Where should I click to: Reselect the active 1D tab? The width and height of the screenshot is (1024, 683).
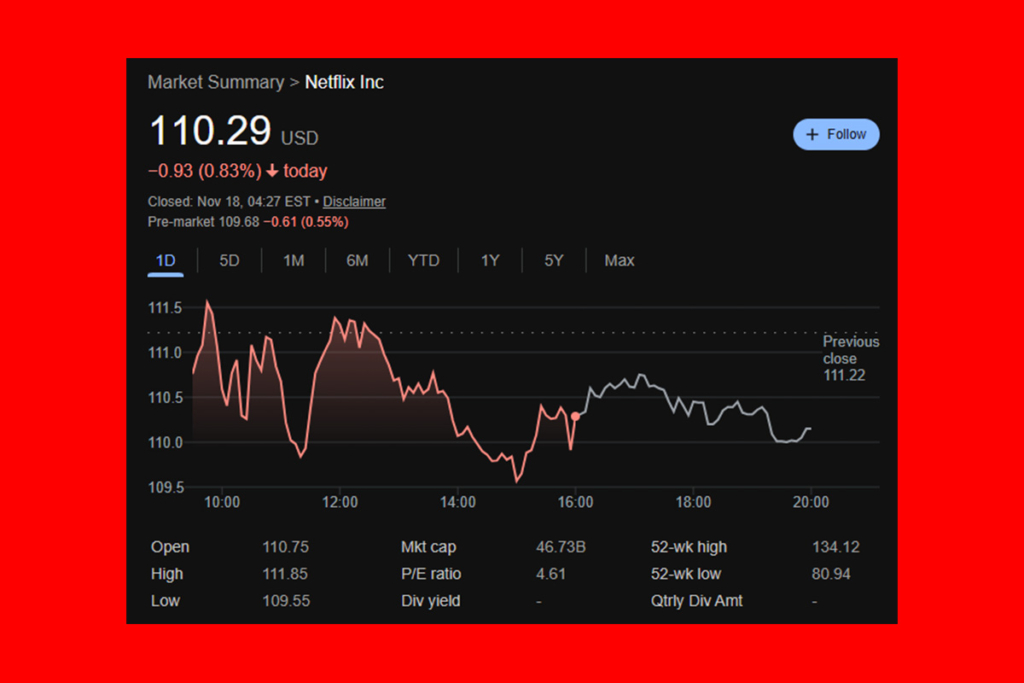coord(165,260)
